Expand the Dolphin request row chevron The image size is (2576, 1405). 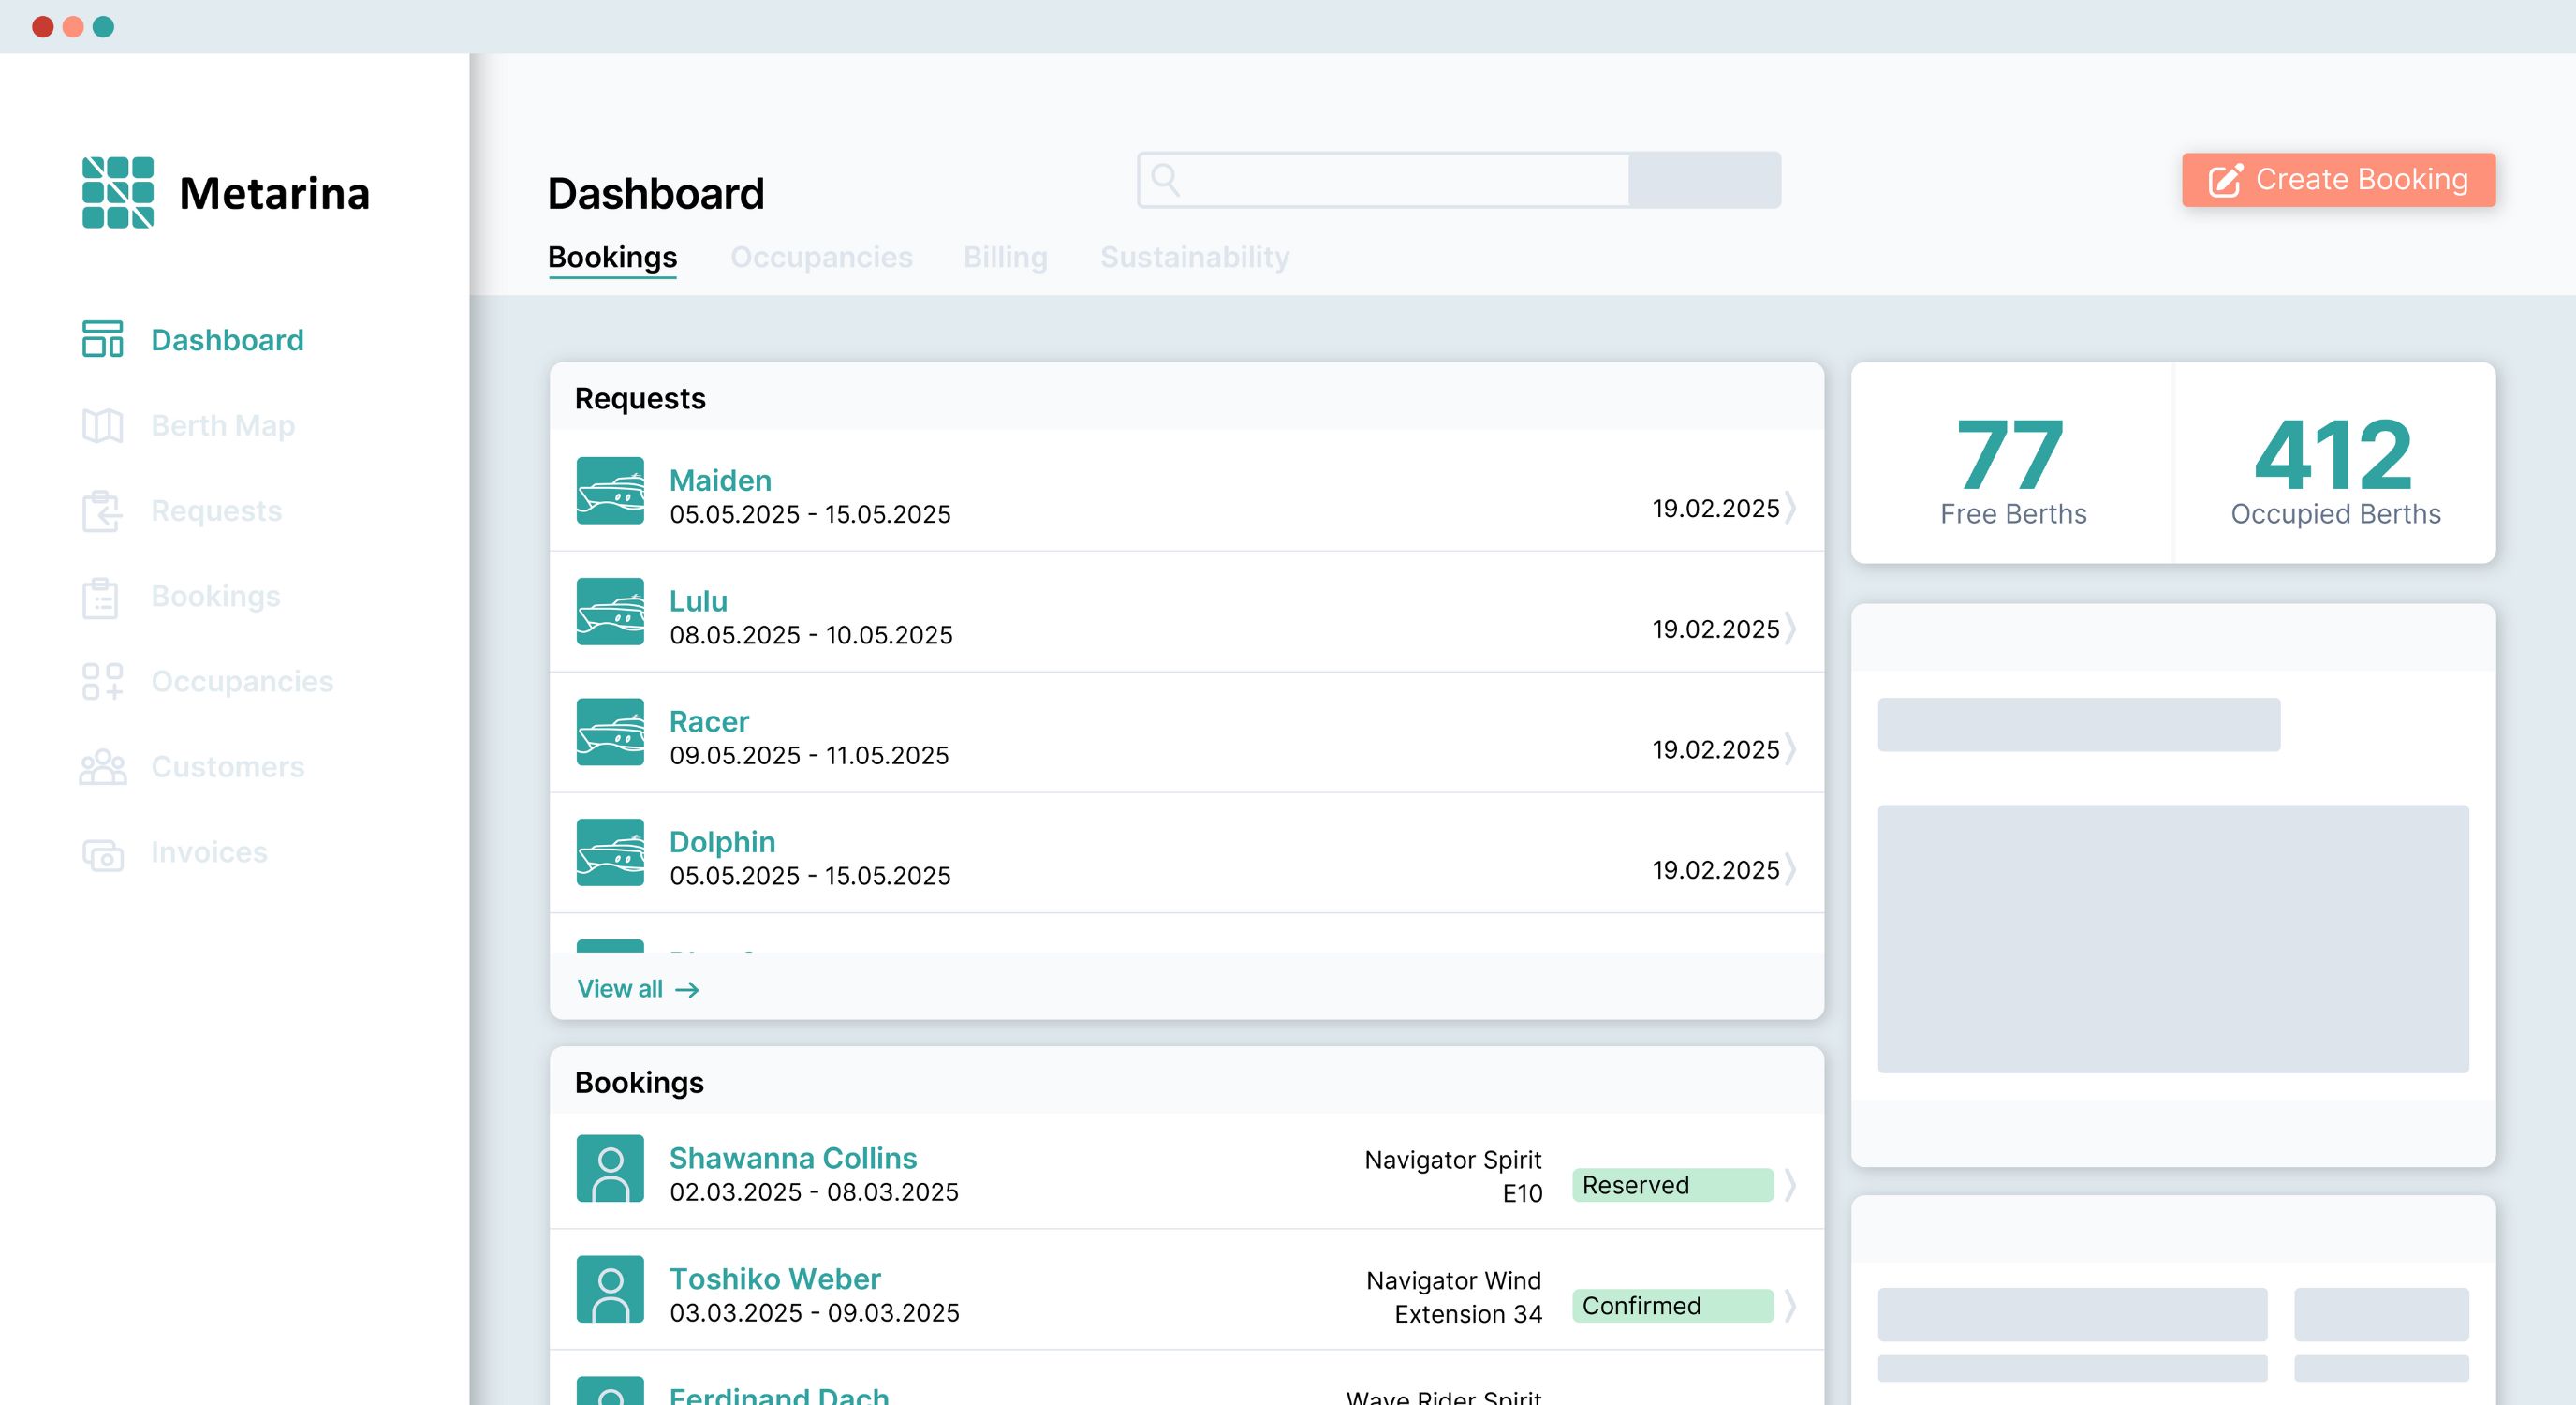click(x=1791, y=870)
